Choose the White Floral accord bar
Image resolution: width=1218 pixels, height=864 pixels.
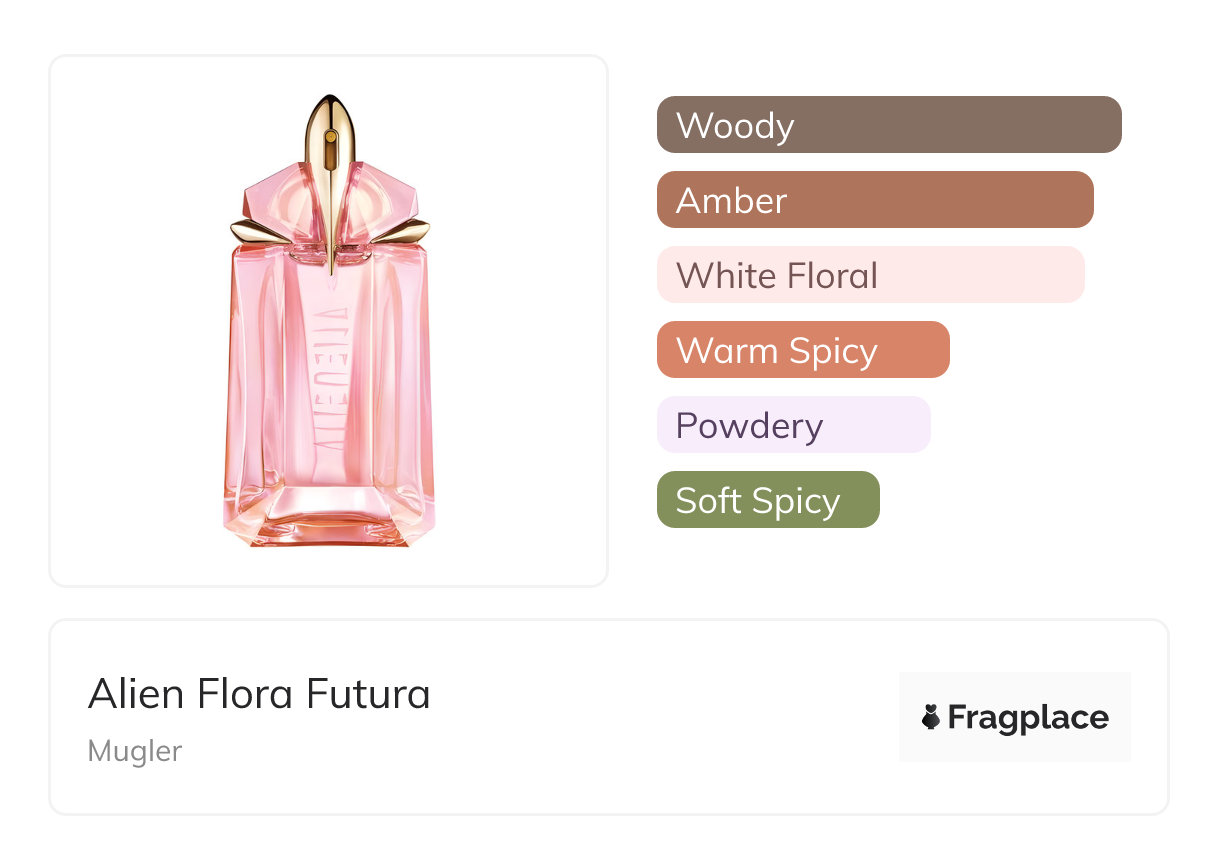(x=870, y=275)
